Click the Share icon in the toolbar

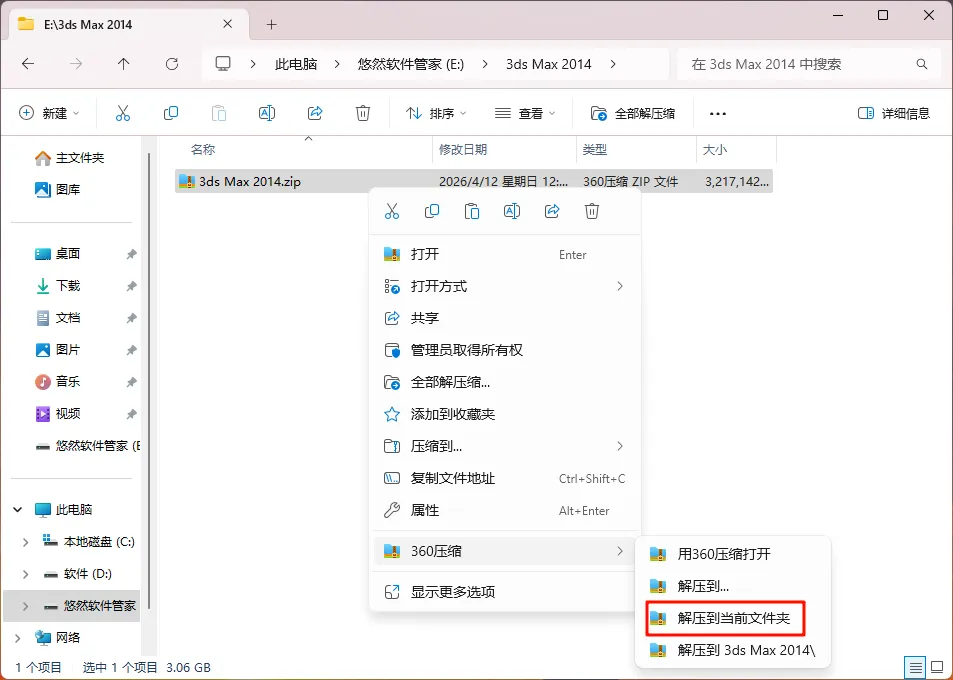315,113
